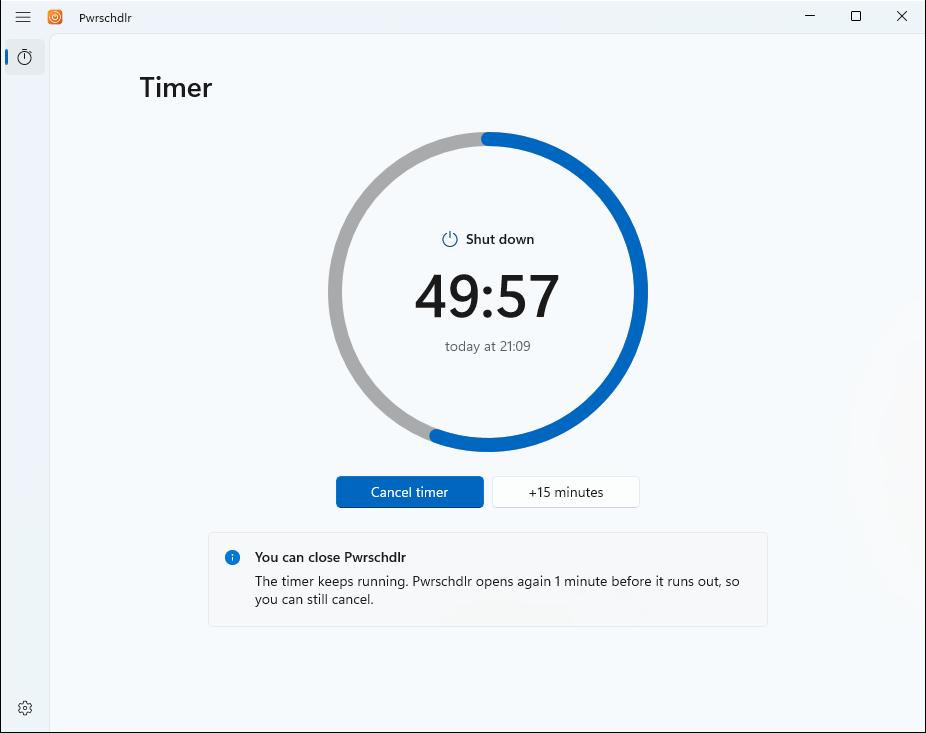Open the Timer page in the sidebar
This screenshot has height=733, width=926.
coord(25,57)
